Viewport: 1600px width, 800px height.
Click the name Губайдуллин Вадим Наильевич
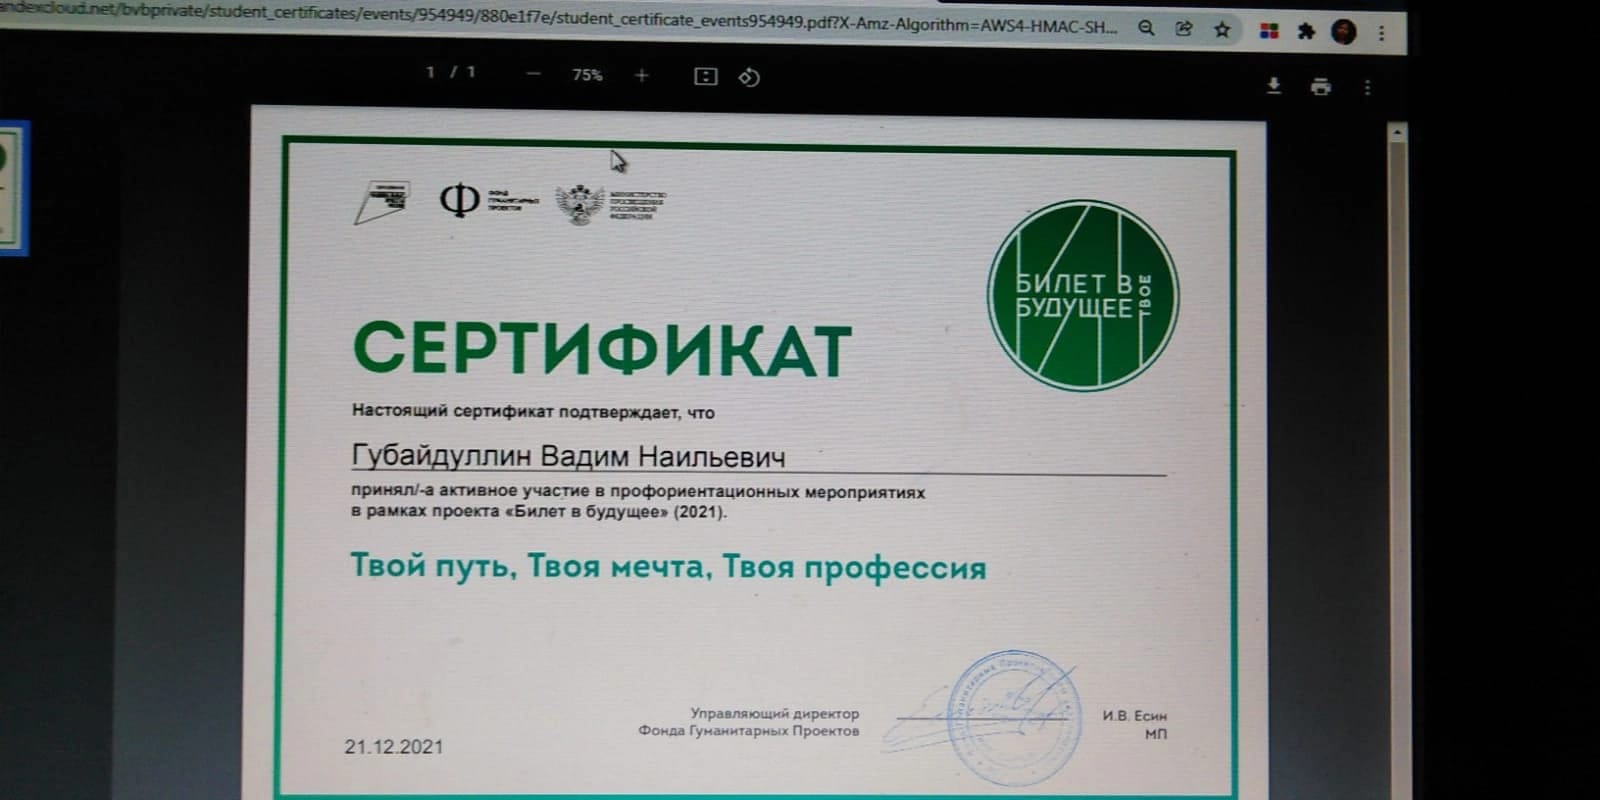[x=568, y=457]
